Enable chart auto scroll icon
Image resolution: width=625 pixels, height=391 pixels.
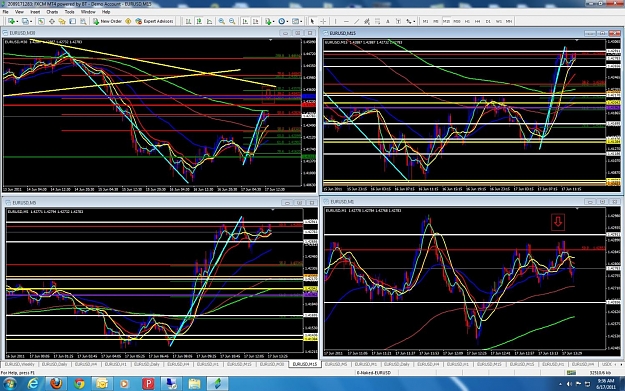tap(245, 21)
